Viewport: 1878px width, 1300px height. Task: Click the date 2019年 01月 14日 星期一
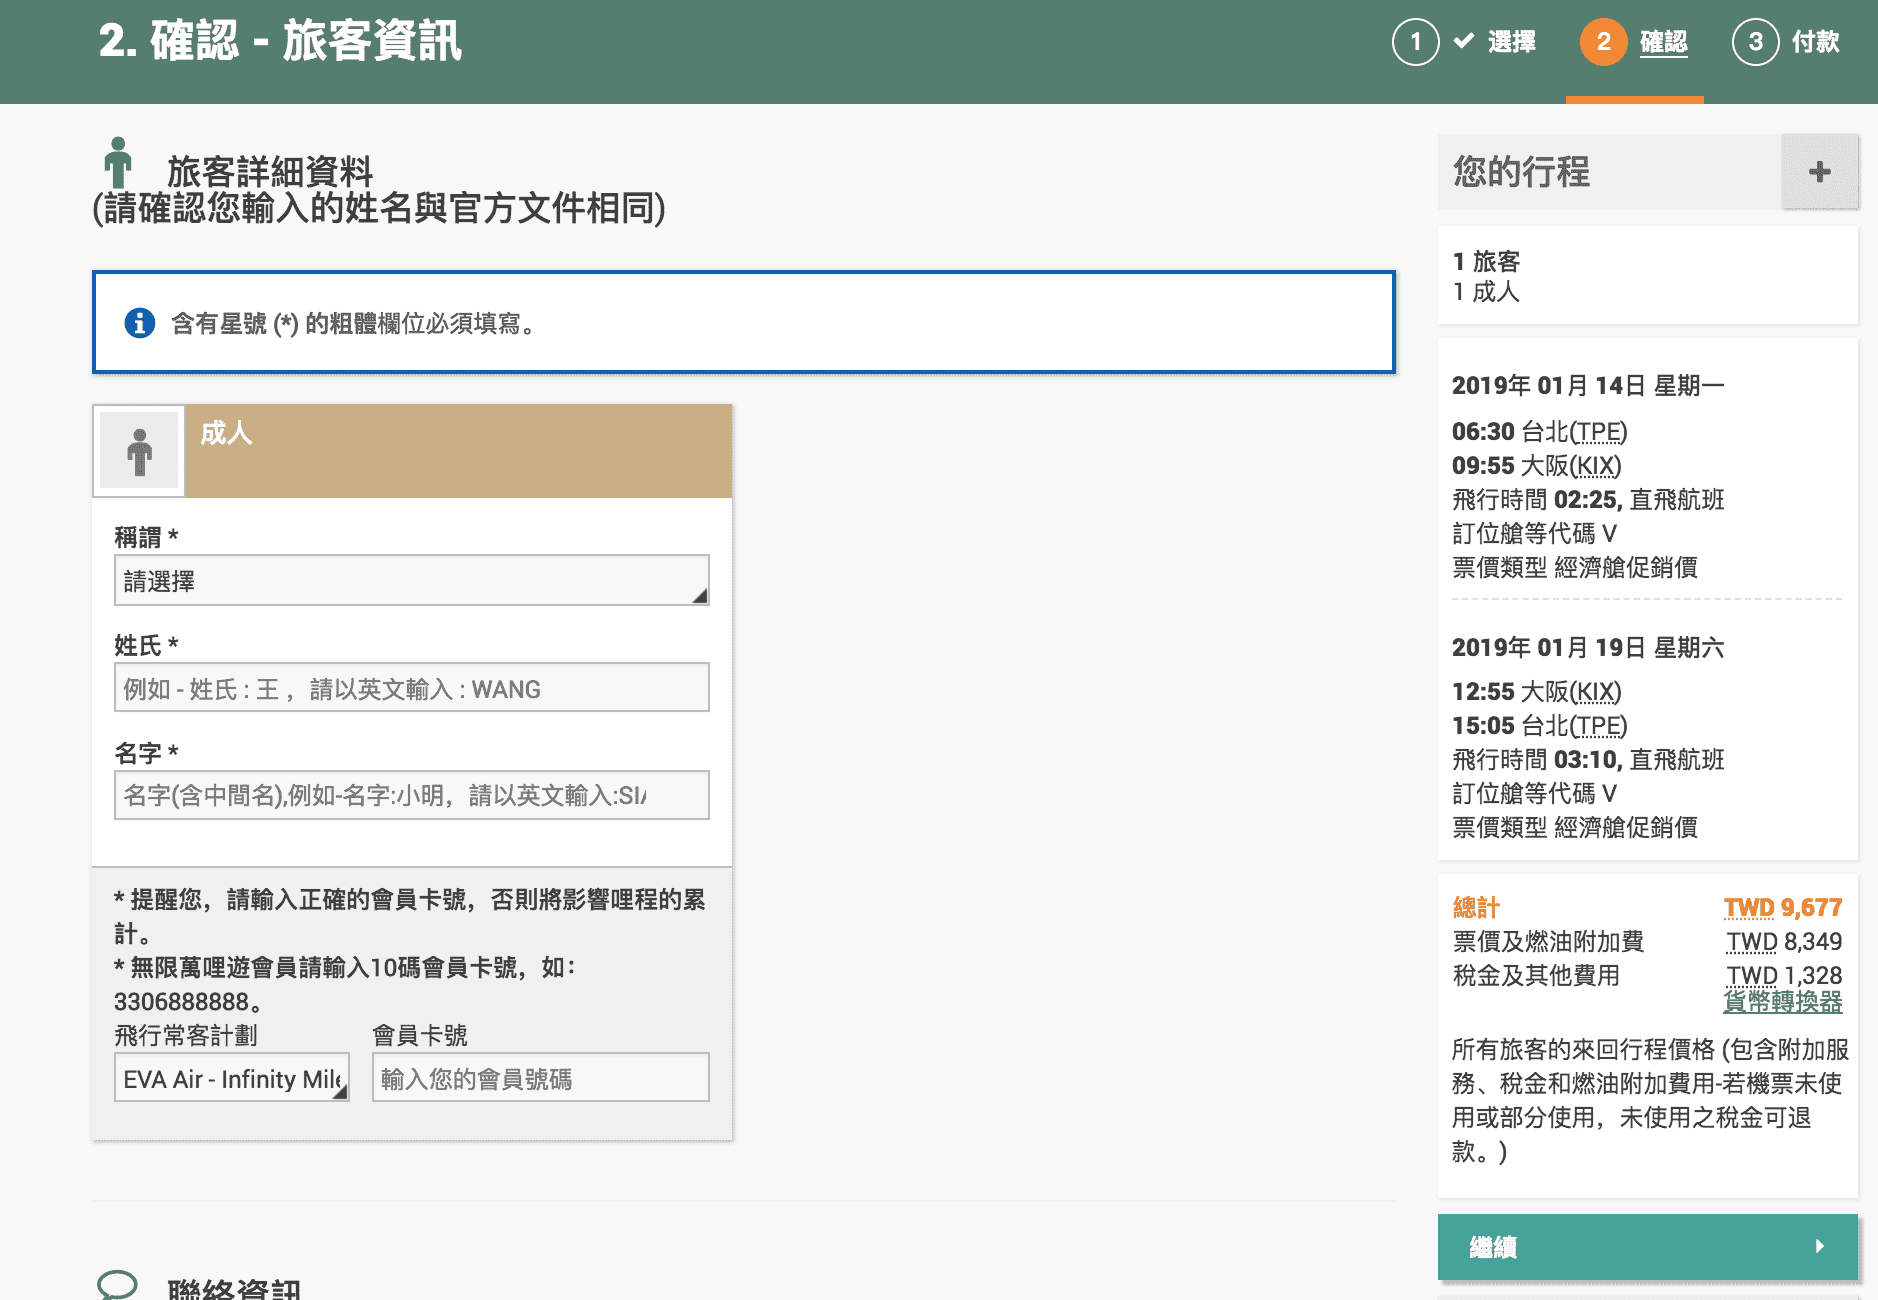(1588, 386)
